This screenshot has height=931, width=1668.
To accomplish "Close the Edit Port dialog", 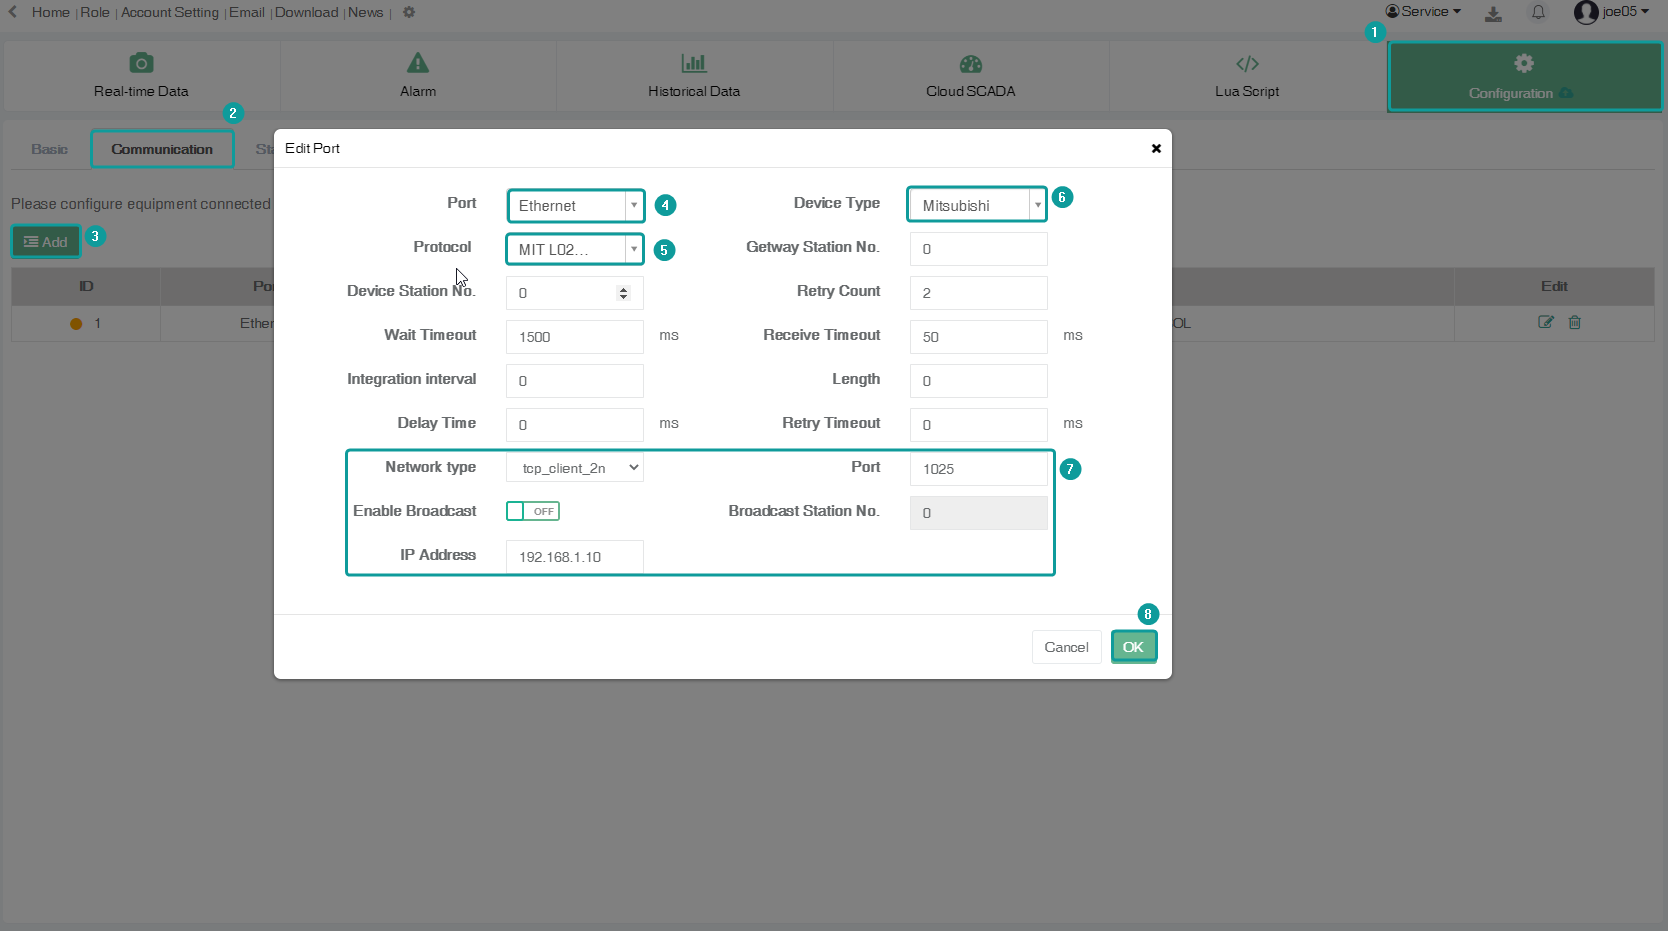I will 1156,148.
